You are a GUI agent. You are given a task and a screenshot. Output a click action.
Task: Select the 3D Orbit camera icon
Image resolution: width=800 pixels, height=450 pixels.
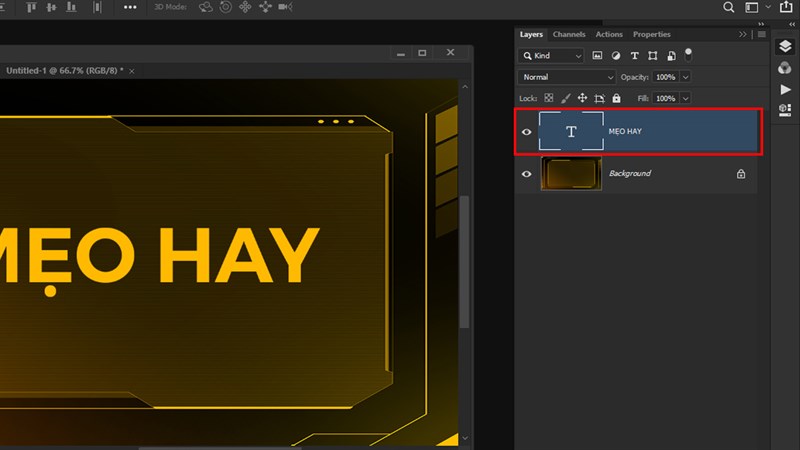(206, 7)
